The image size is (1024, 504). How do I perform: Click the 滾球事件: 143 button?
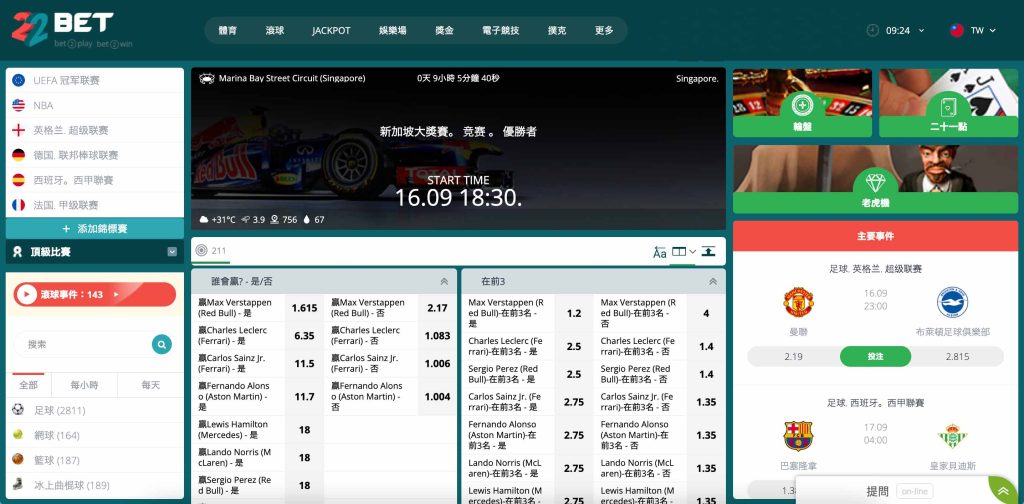pyautogui.click(x=95, y=294)
